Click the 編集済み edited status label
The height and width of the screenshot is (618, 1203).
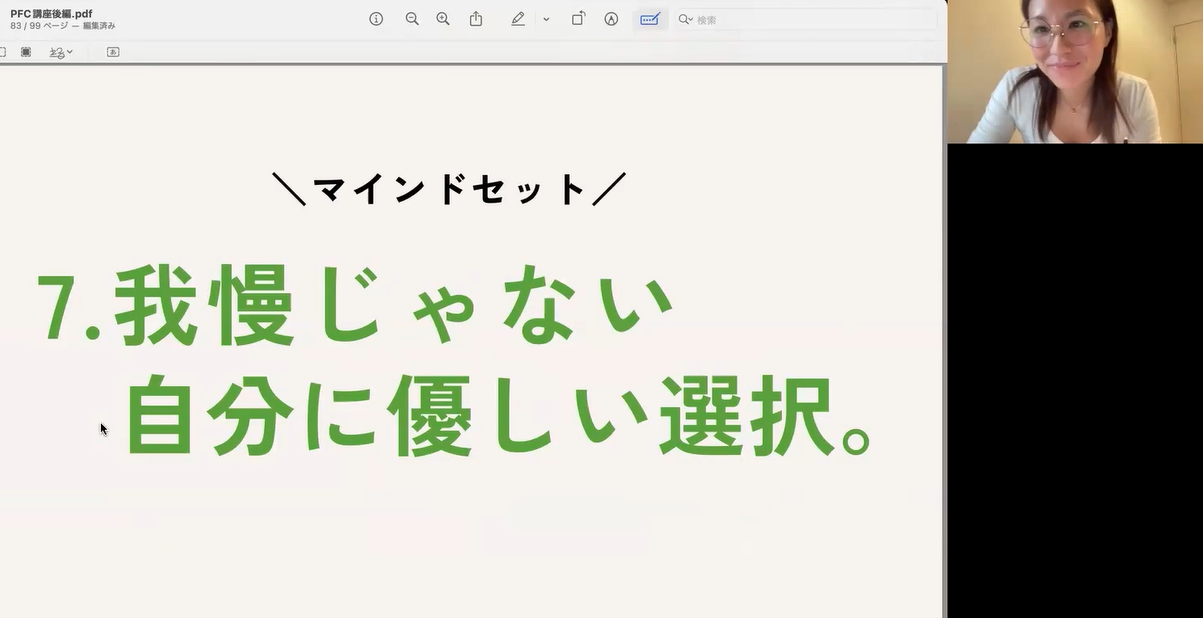[99, 26]
